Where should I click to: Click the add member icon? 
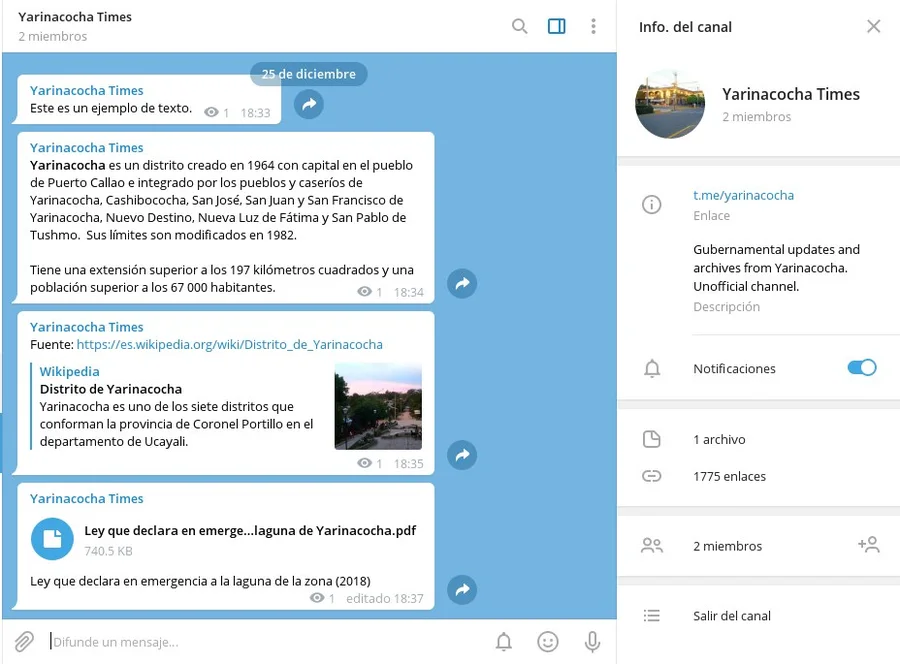pos(869,545)
